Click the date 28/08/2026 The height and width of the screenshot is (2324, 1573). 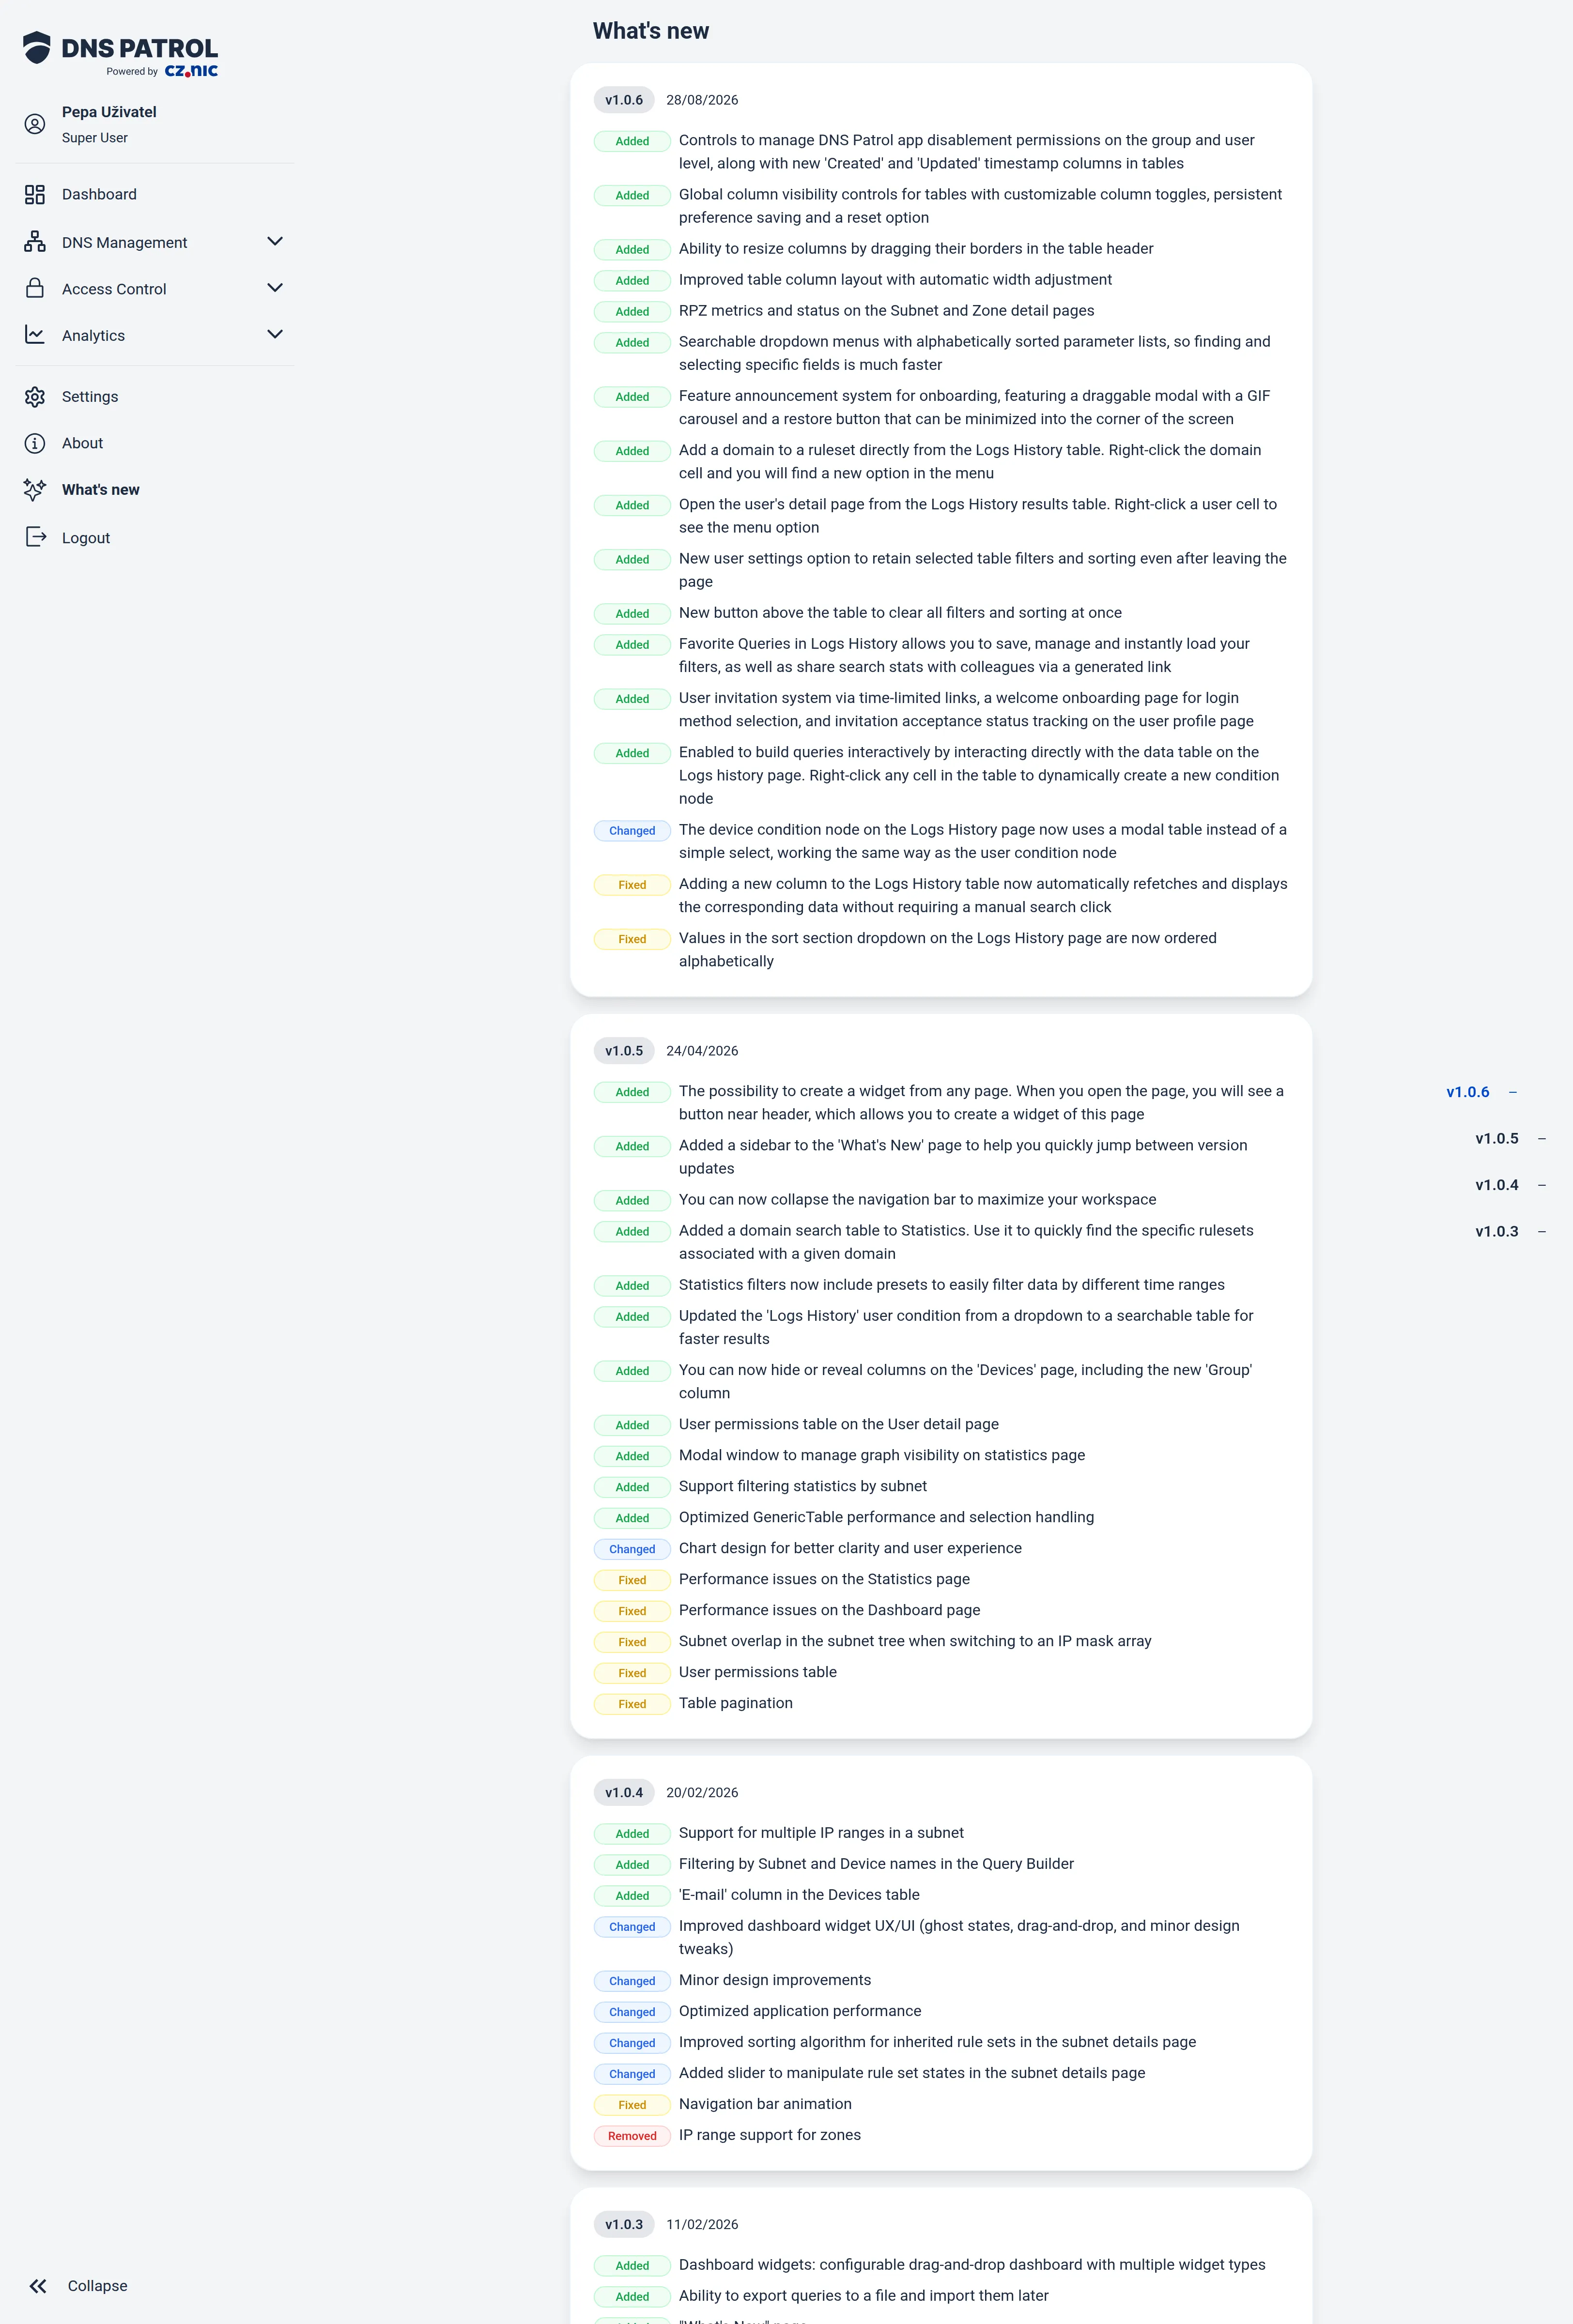702,100
